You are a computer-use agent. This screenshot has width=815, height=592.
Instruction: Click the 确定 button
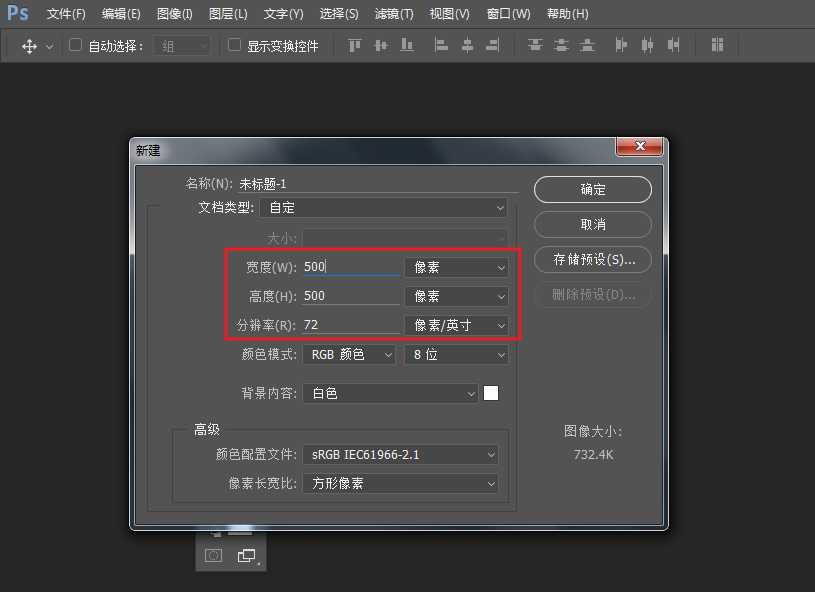592,189
